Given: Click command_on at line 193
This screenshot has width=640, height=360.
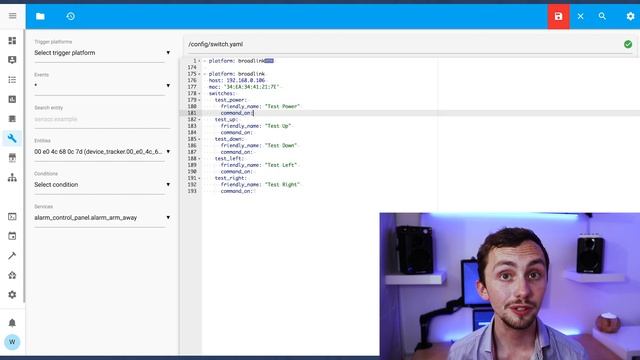Looking at the screenshot, I should pos(237,191).
